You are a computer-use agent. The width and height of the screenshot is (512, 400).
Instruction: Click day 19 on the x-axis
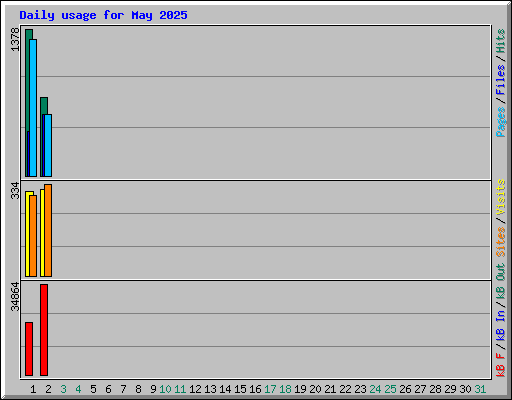(x=300, y=389)
